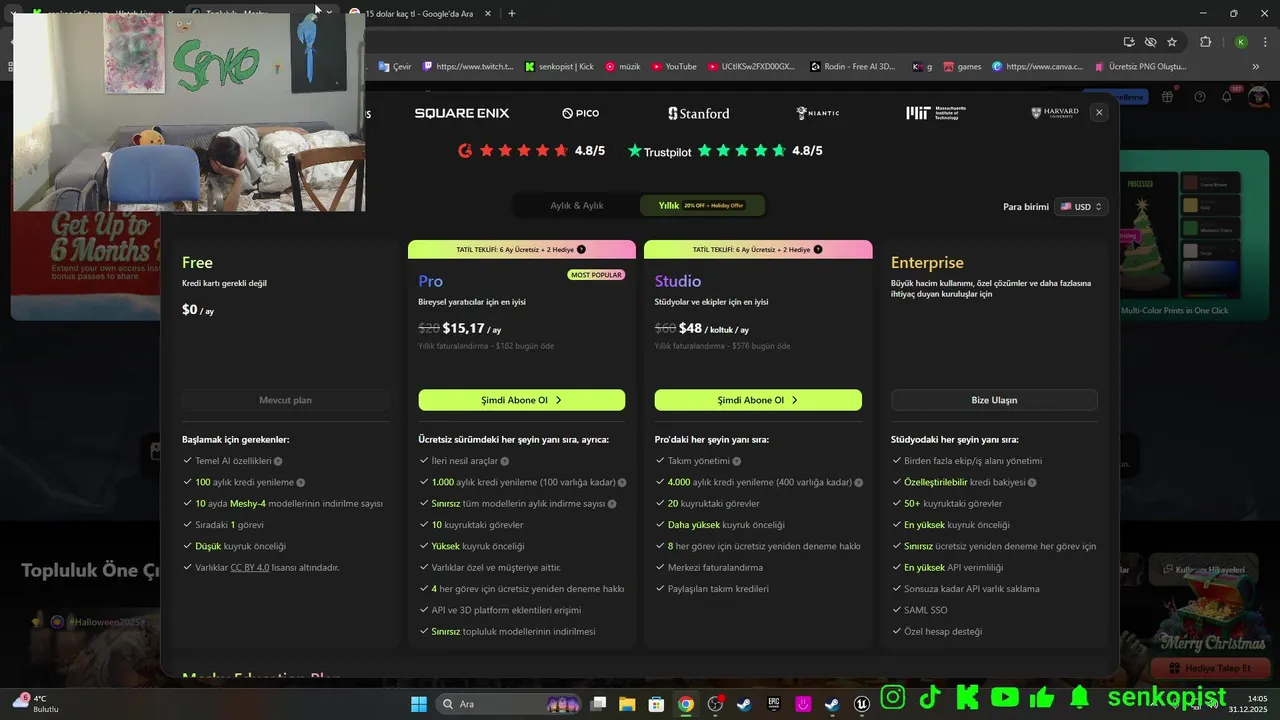Click info icon beside İleri nesil araçlar
This screenshot has width=1280, height=720.
(504, 461)
